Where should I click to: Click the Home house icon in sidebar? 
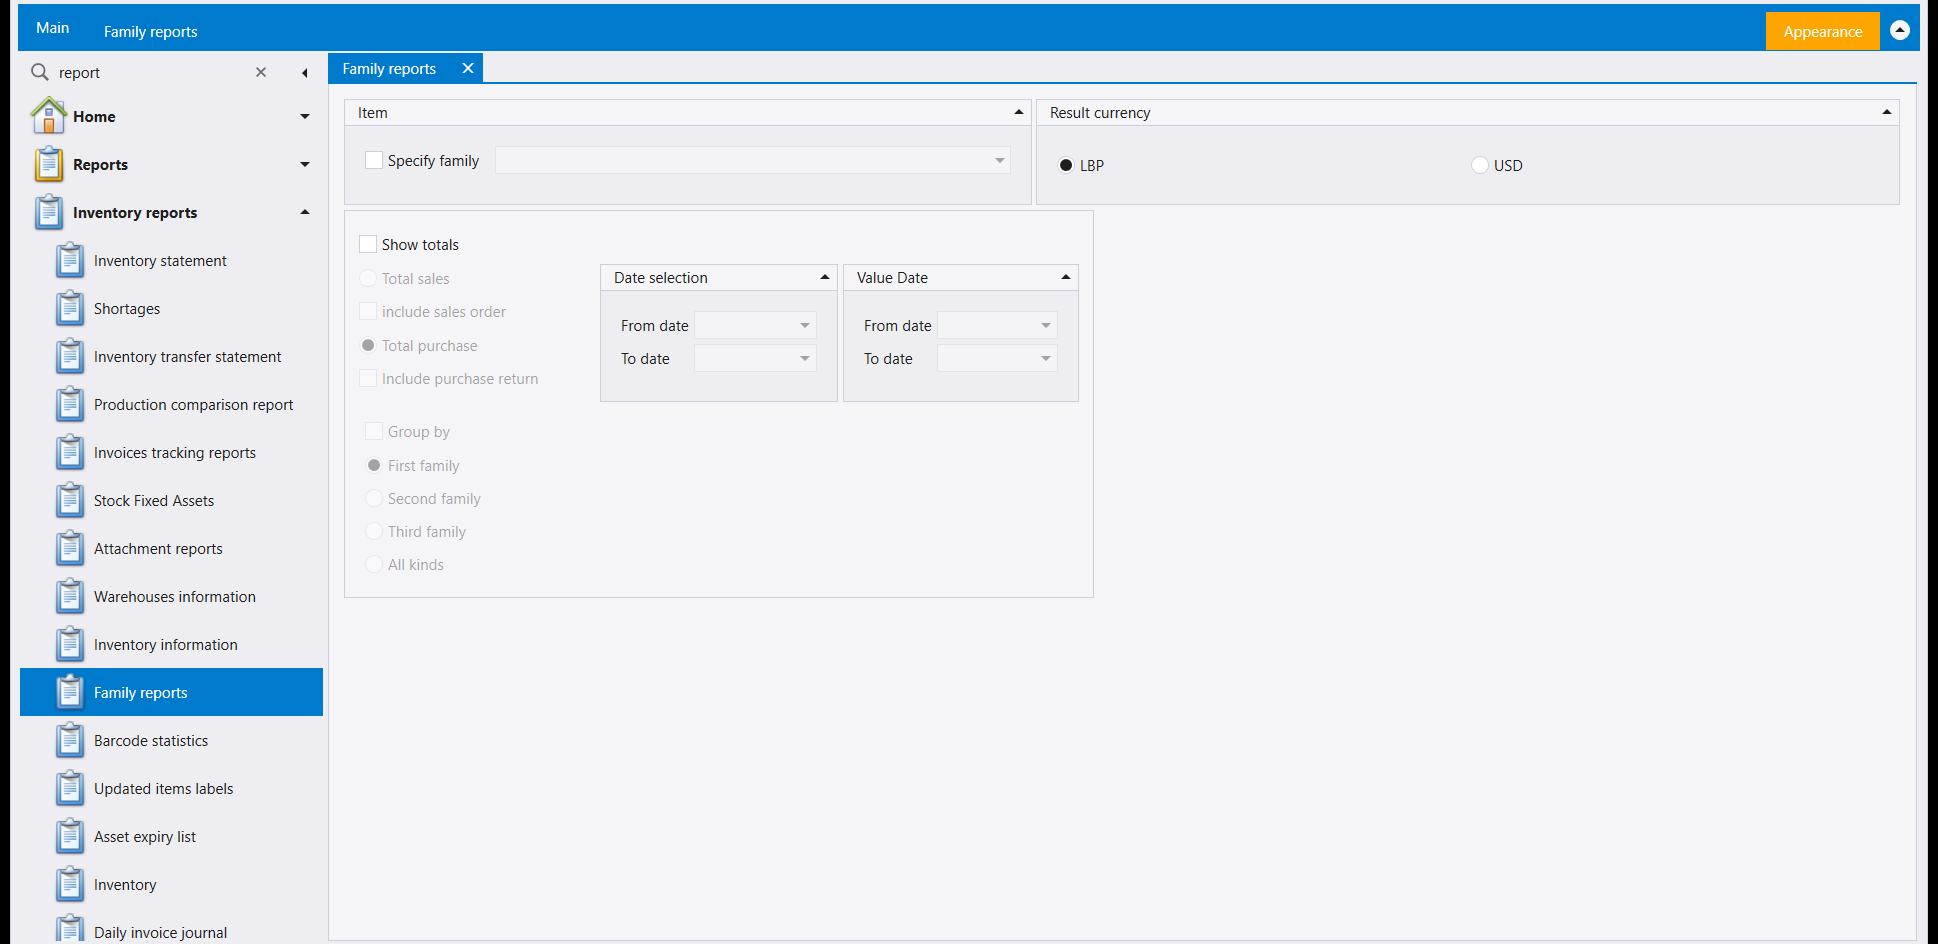[48, 115]
